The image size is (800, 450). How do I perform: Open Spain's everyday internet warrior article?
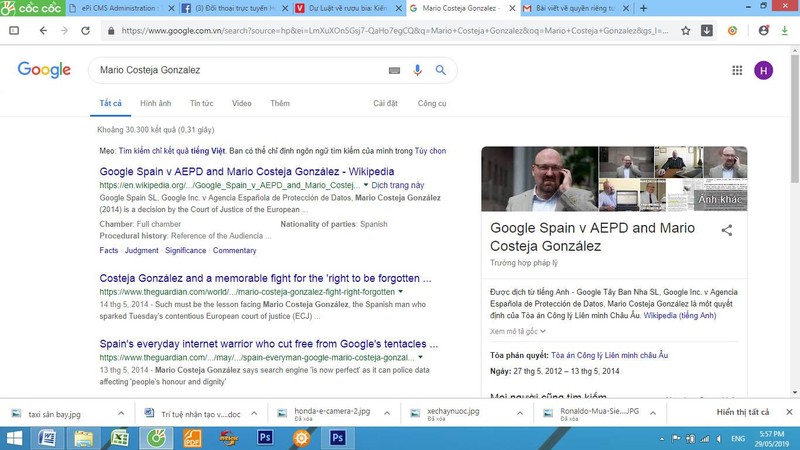coord(268,344)
